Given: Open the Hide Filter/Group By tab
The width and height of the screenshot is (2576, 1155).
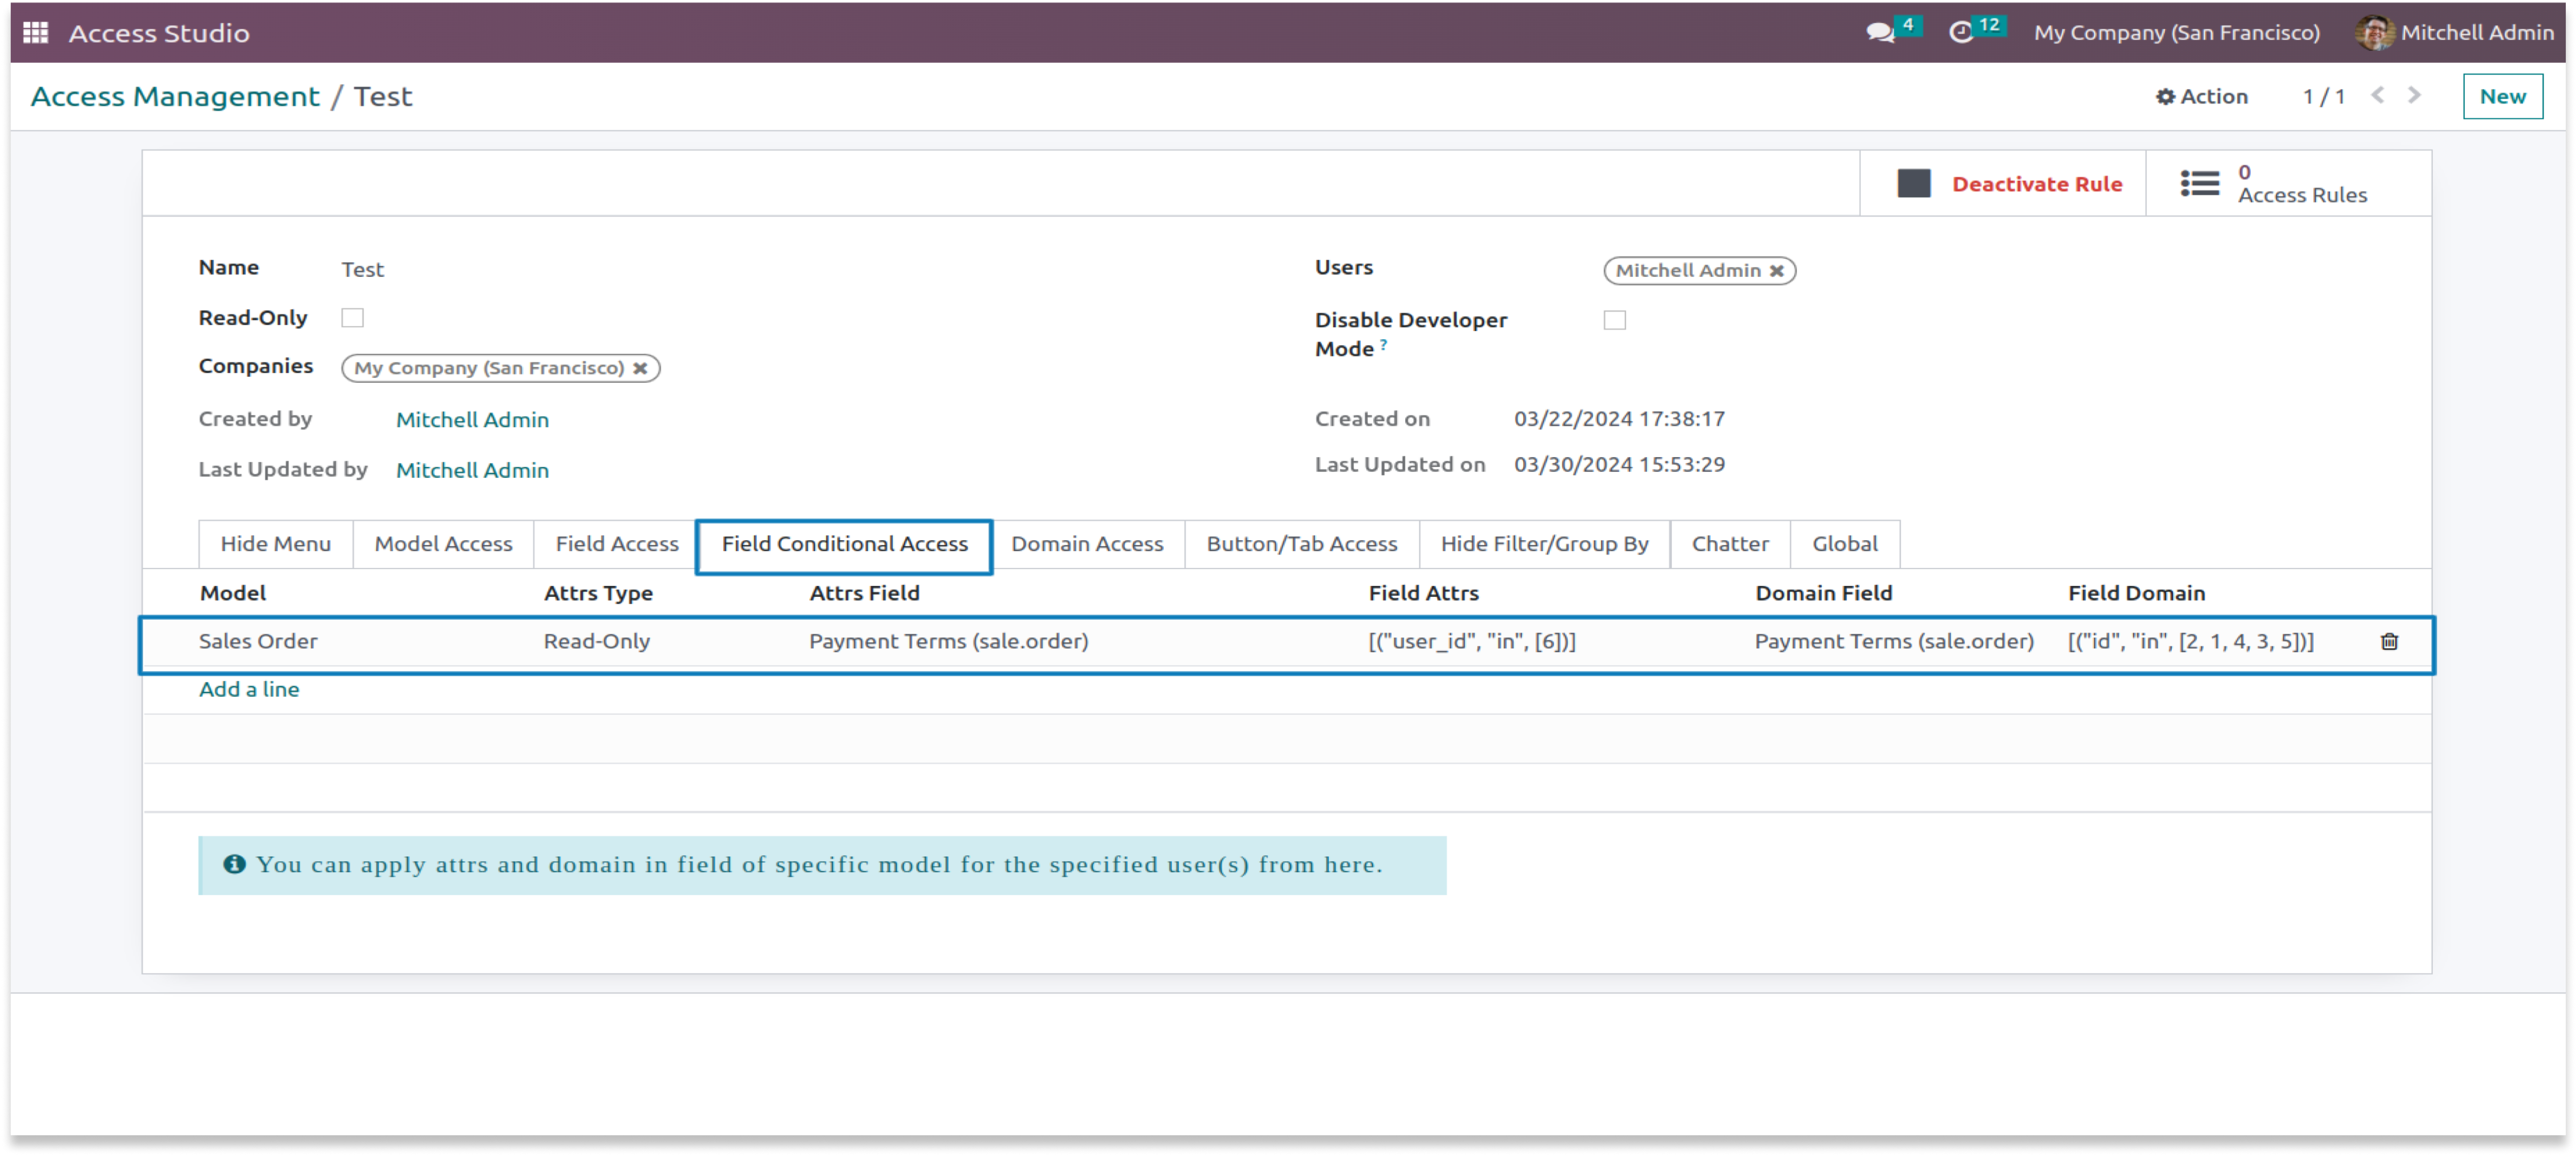Looking at the screenshot, I should [x=1544, y=544].
